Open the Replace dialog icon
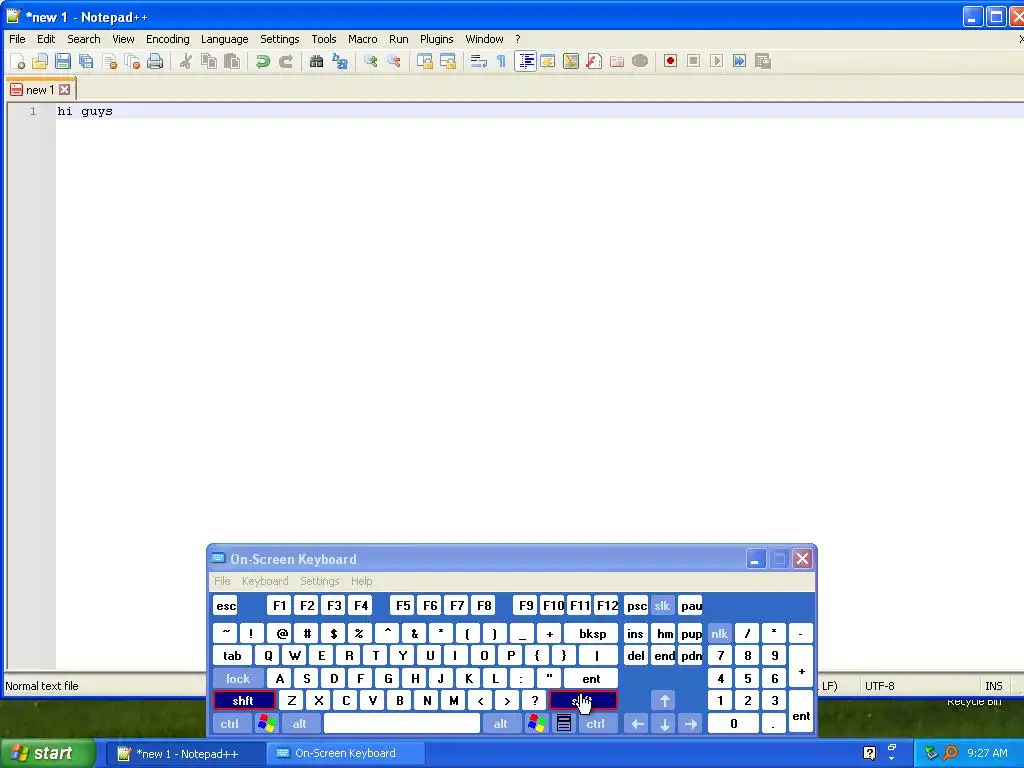The image size is (1024, 768). (340, 61)
